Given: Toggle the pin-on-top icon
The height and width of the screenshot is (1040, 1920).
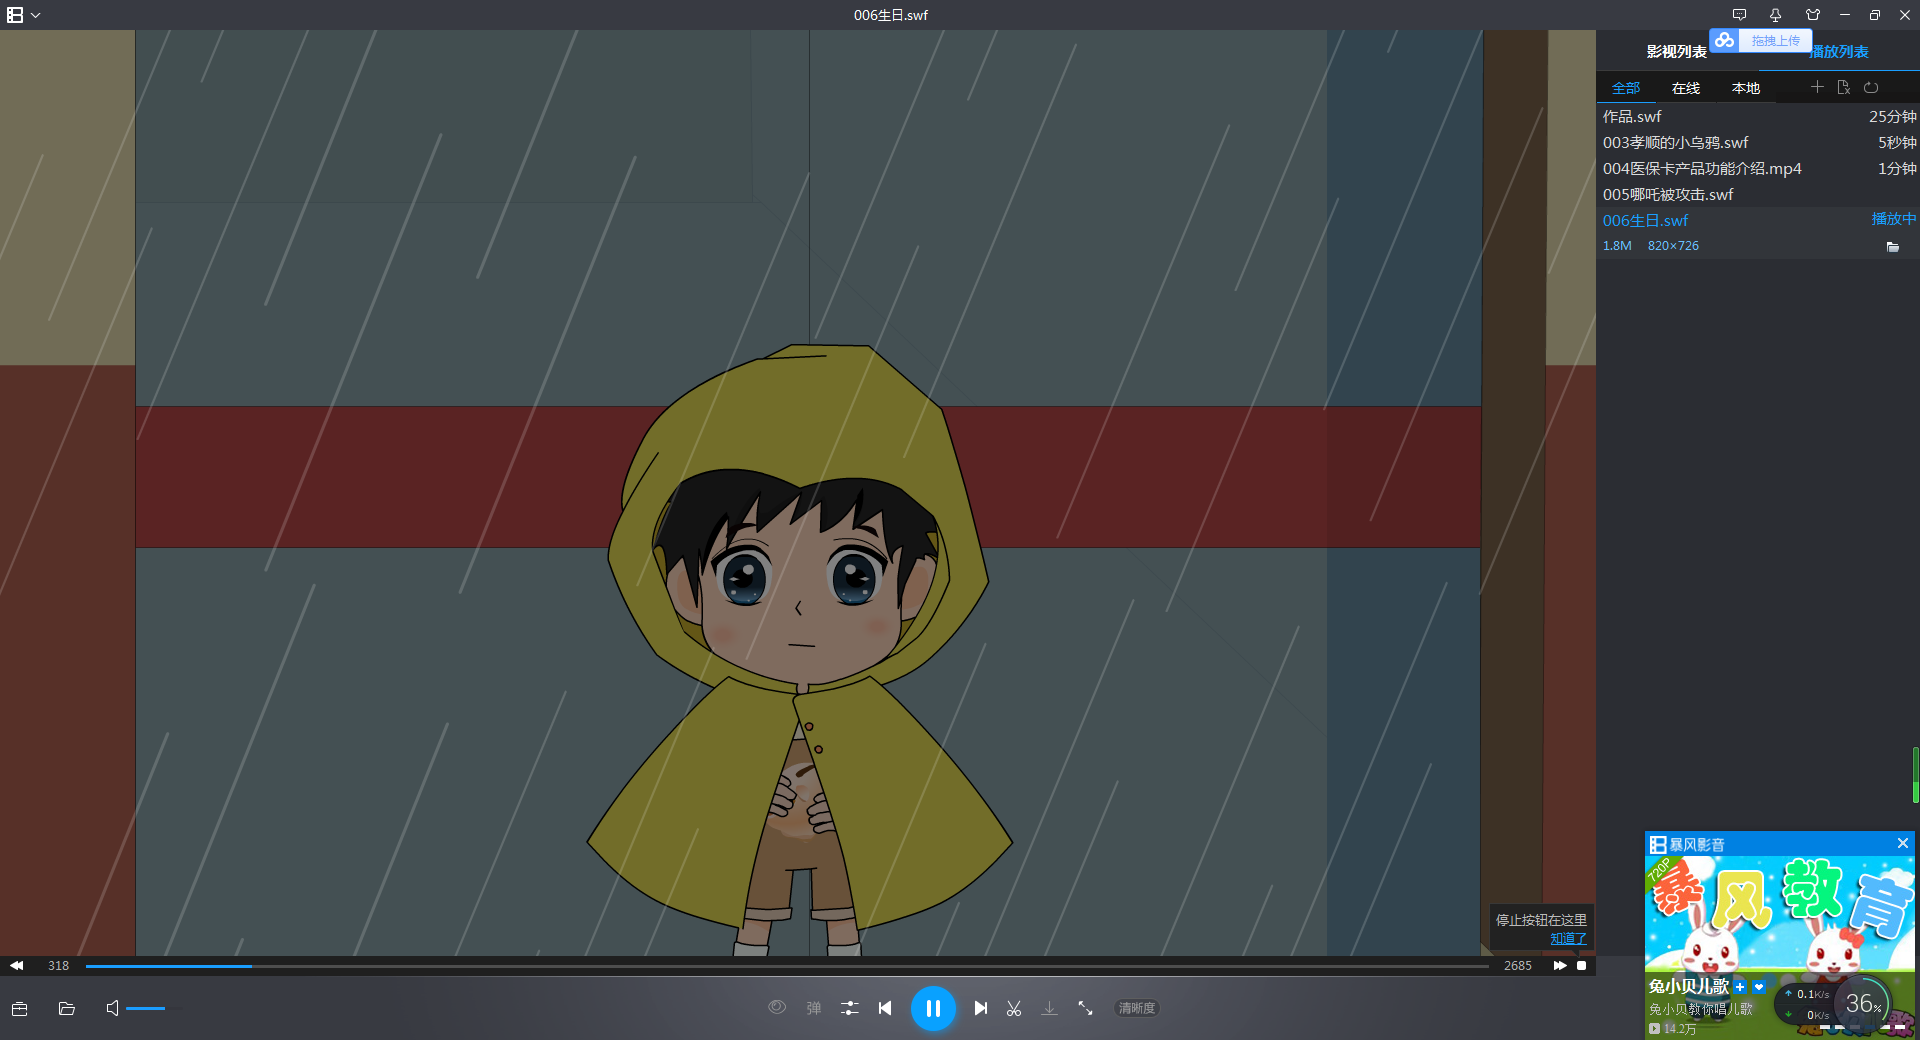Looking at the screenshot, I should pyautogui.click(x=1775, y=15).
